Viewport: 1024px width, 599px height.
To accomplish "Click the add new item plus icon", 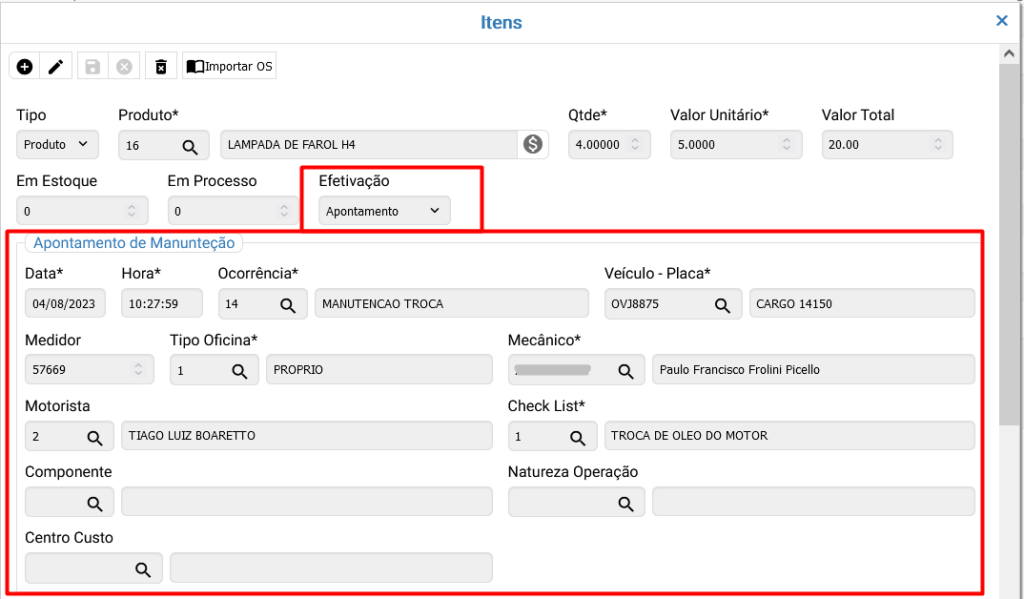I will point(25,67).
